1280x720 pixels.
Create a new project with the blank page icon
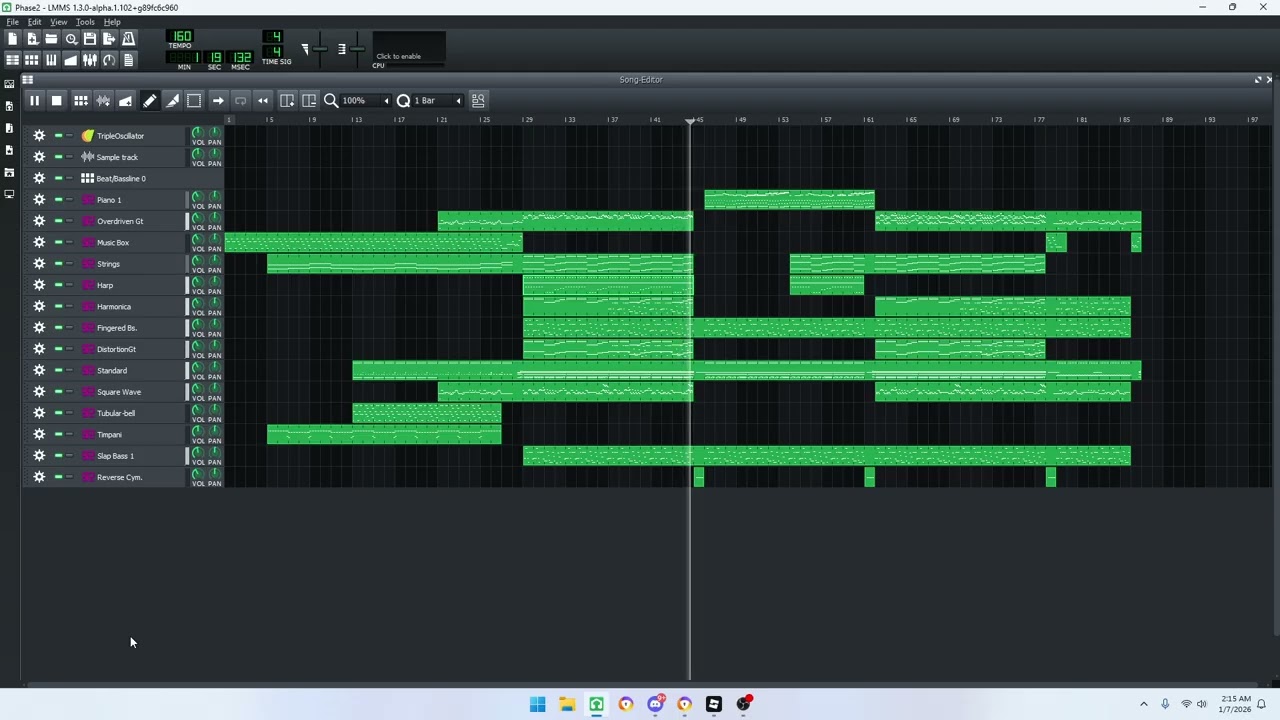12,39
